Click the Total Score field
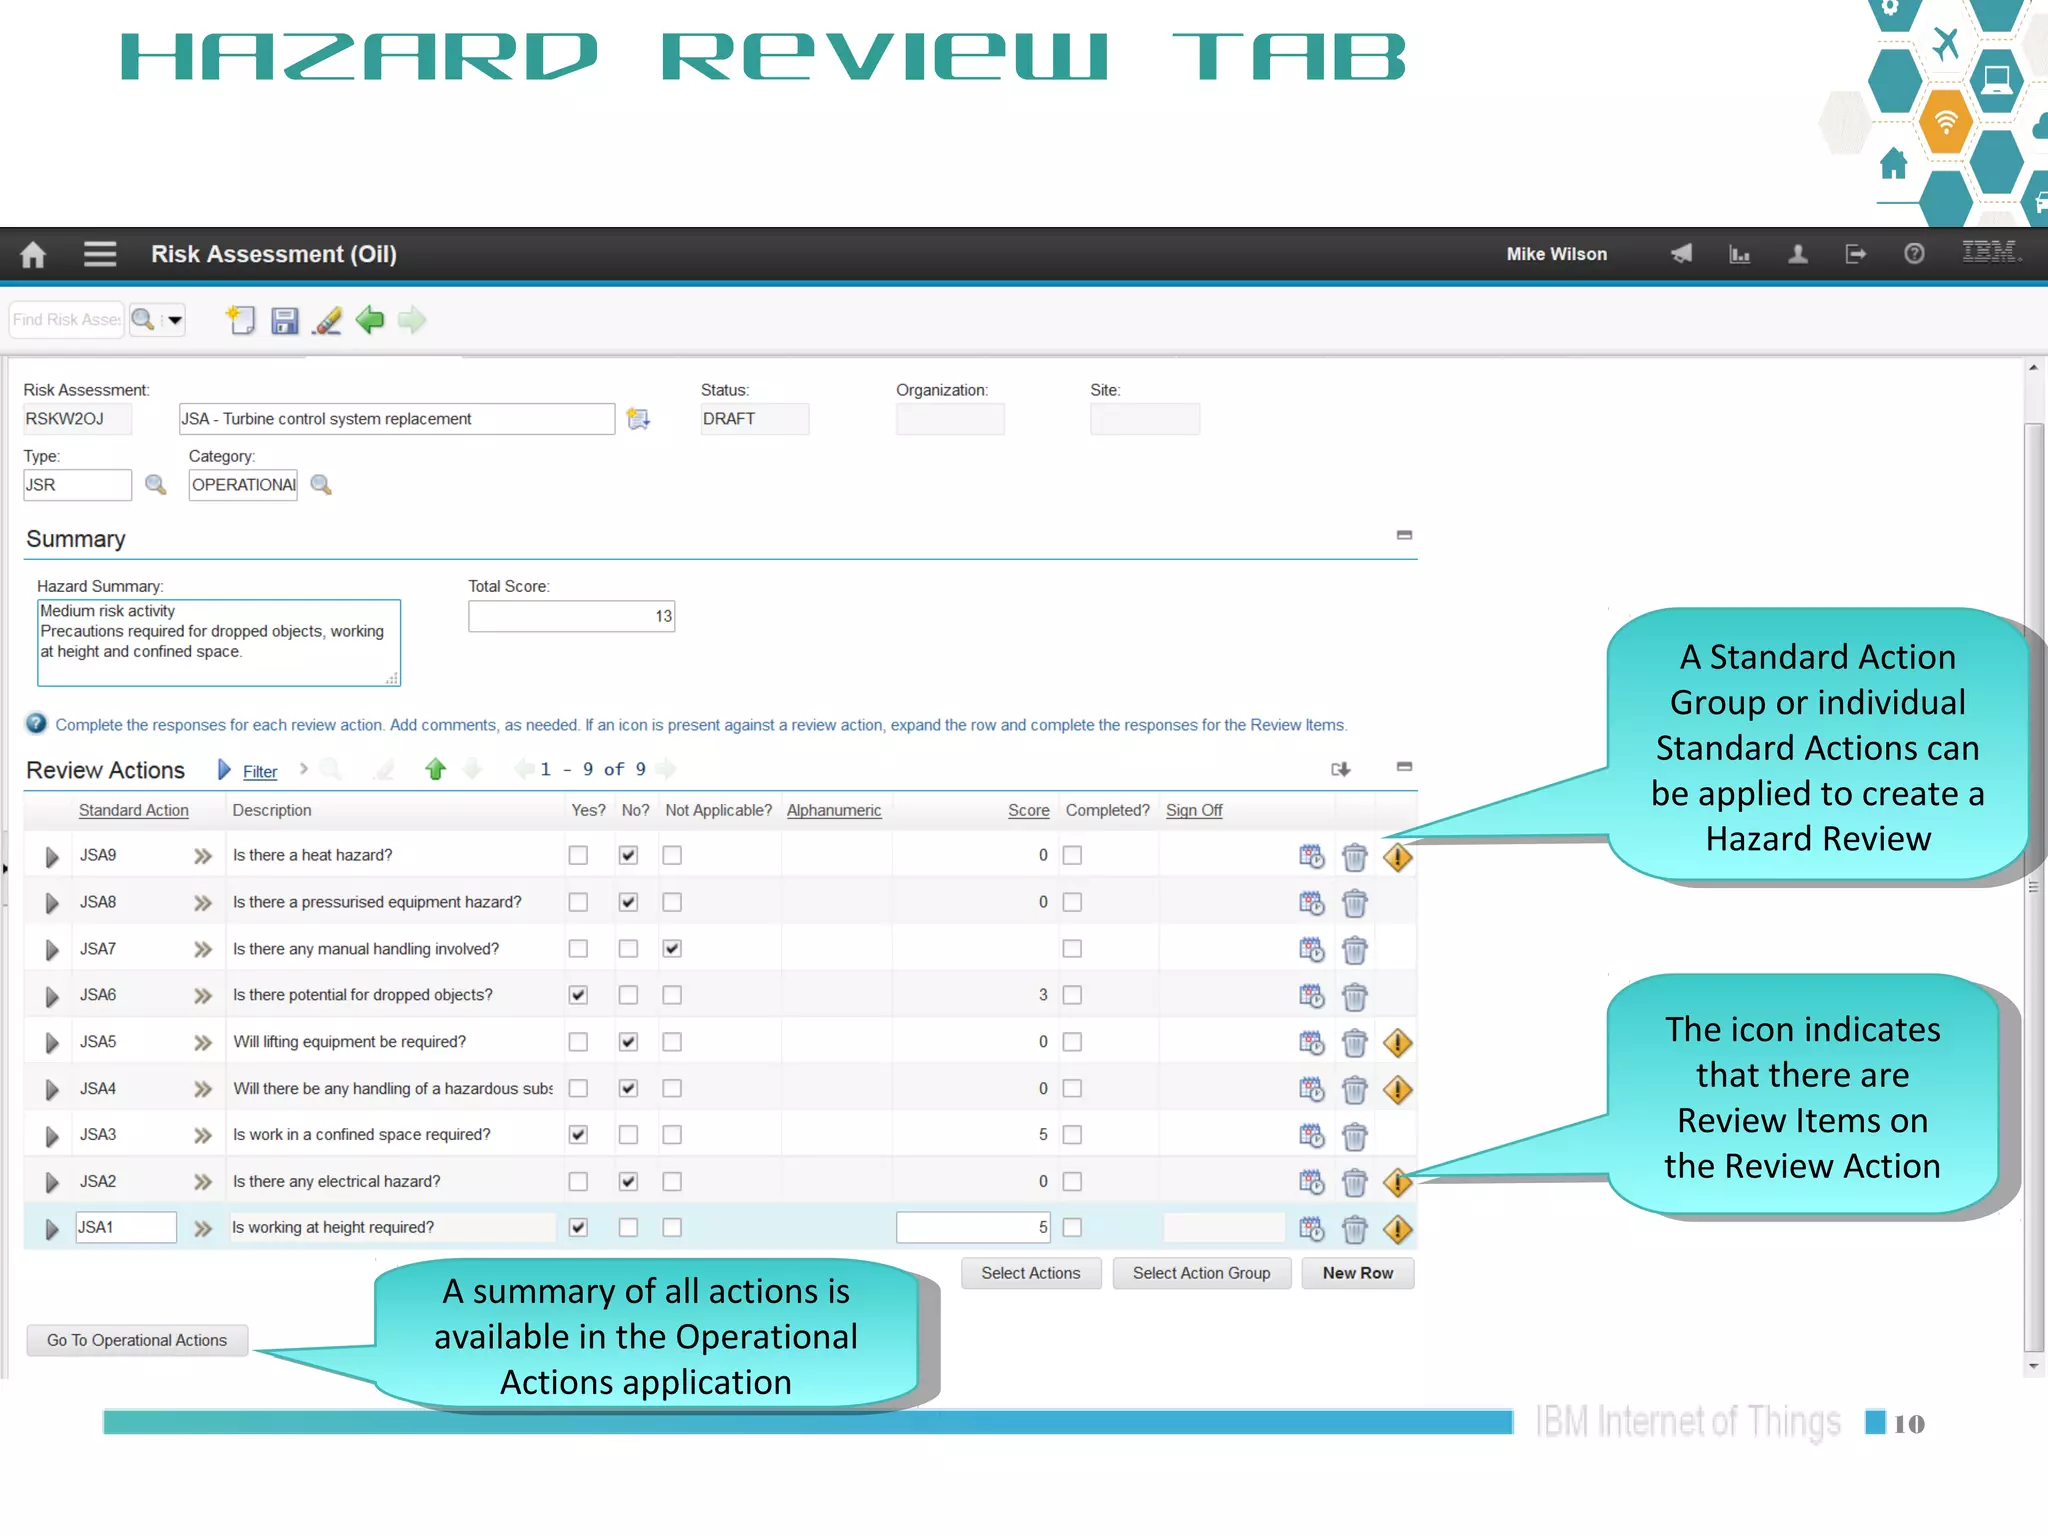Viewport: 2048px width, 1536px height. tap(571, 616)
